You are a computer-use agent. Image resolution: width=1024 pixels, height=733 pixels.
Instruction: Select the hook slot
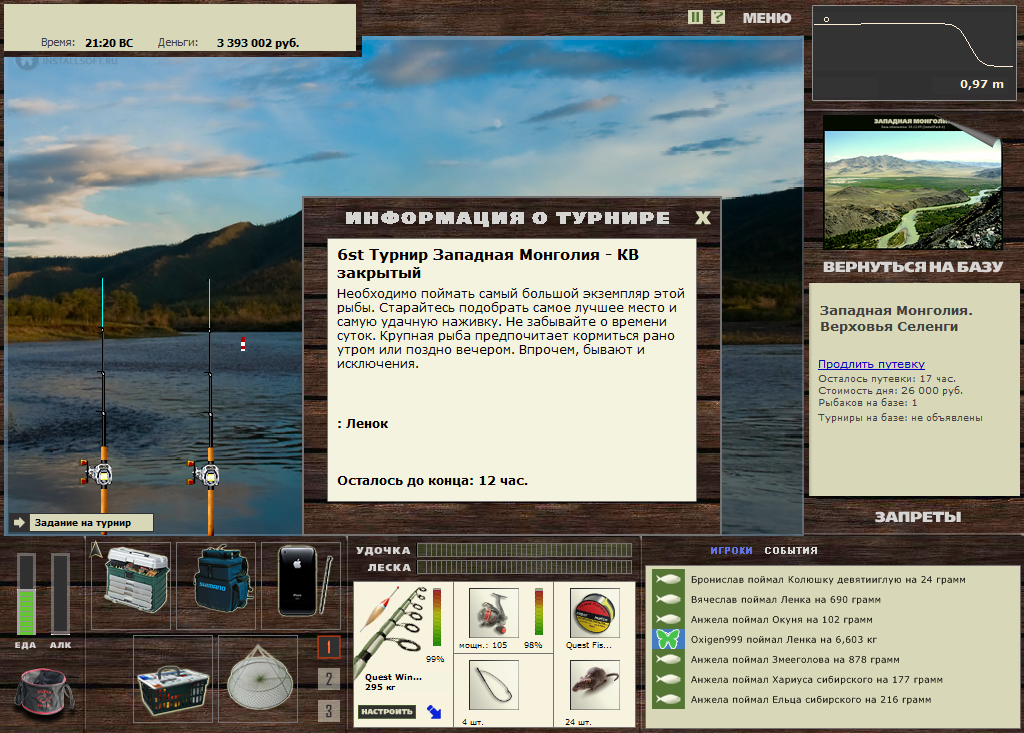click(x=494, y=685)
